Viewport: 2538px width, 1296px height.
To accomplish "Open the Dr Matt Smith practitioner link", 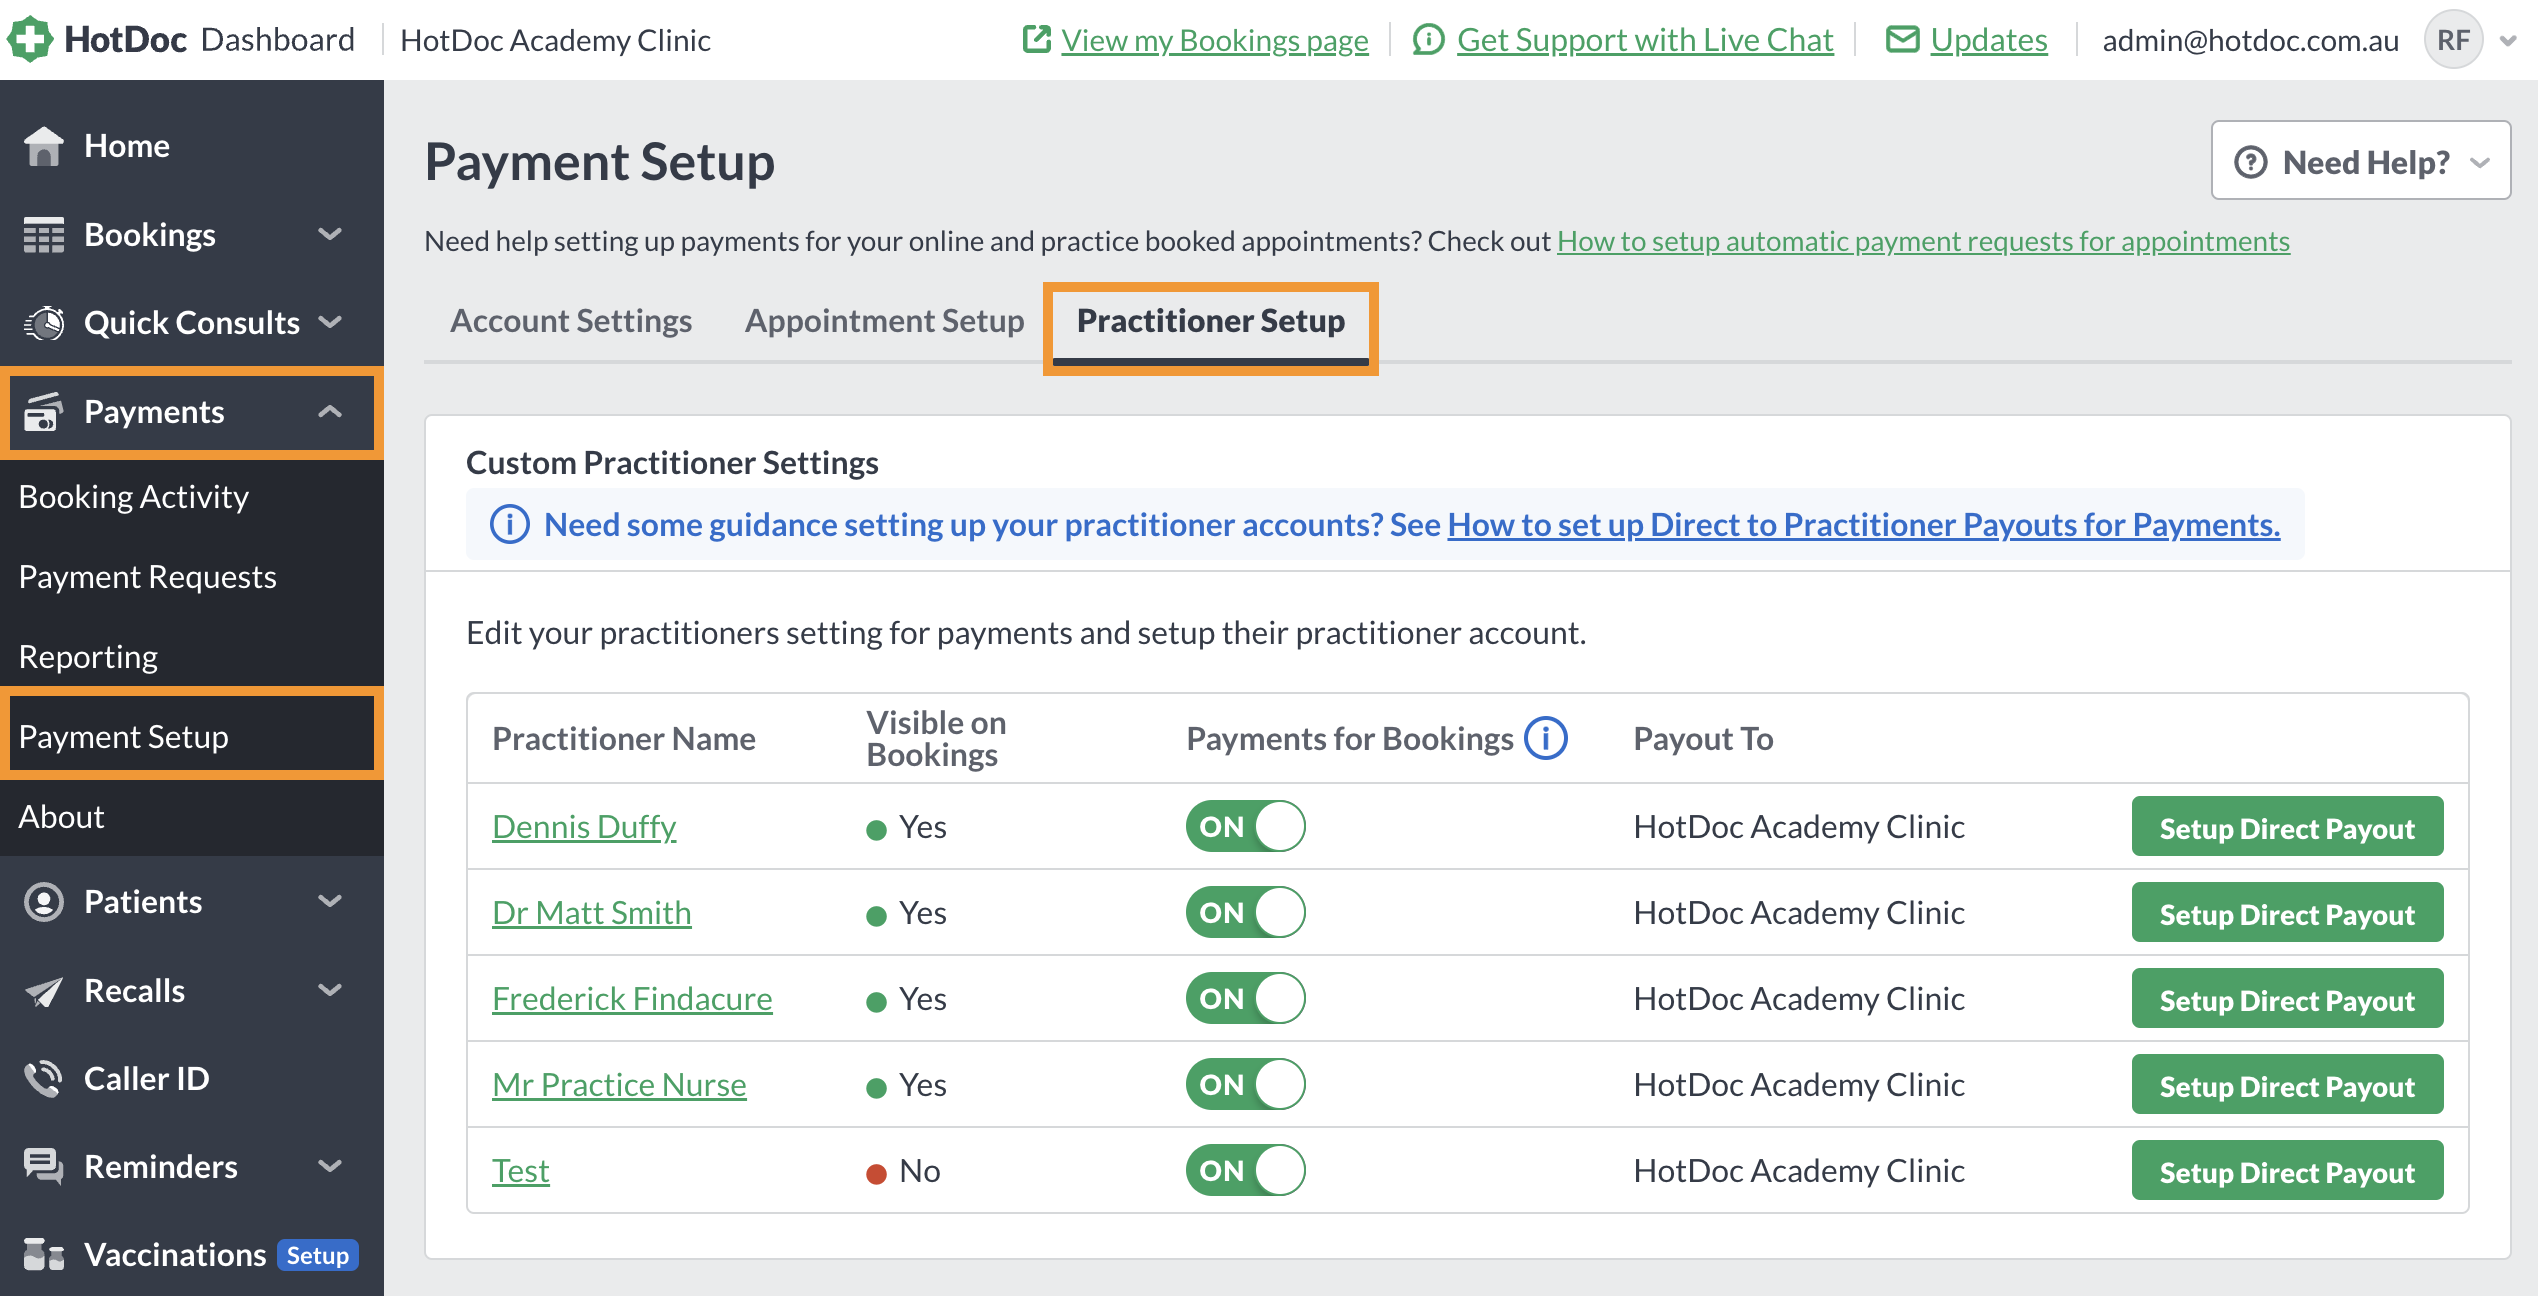I will [591, 913].
